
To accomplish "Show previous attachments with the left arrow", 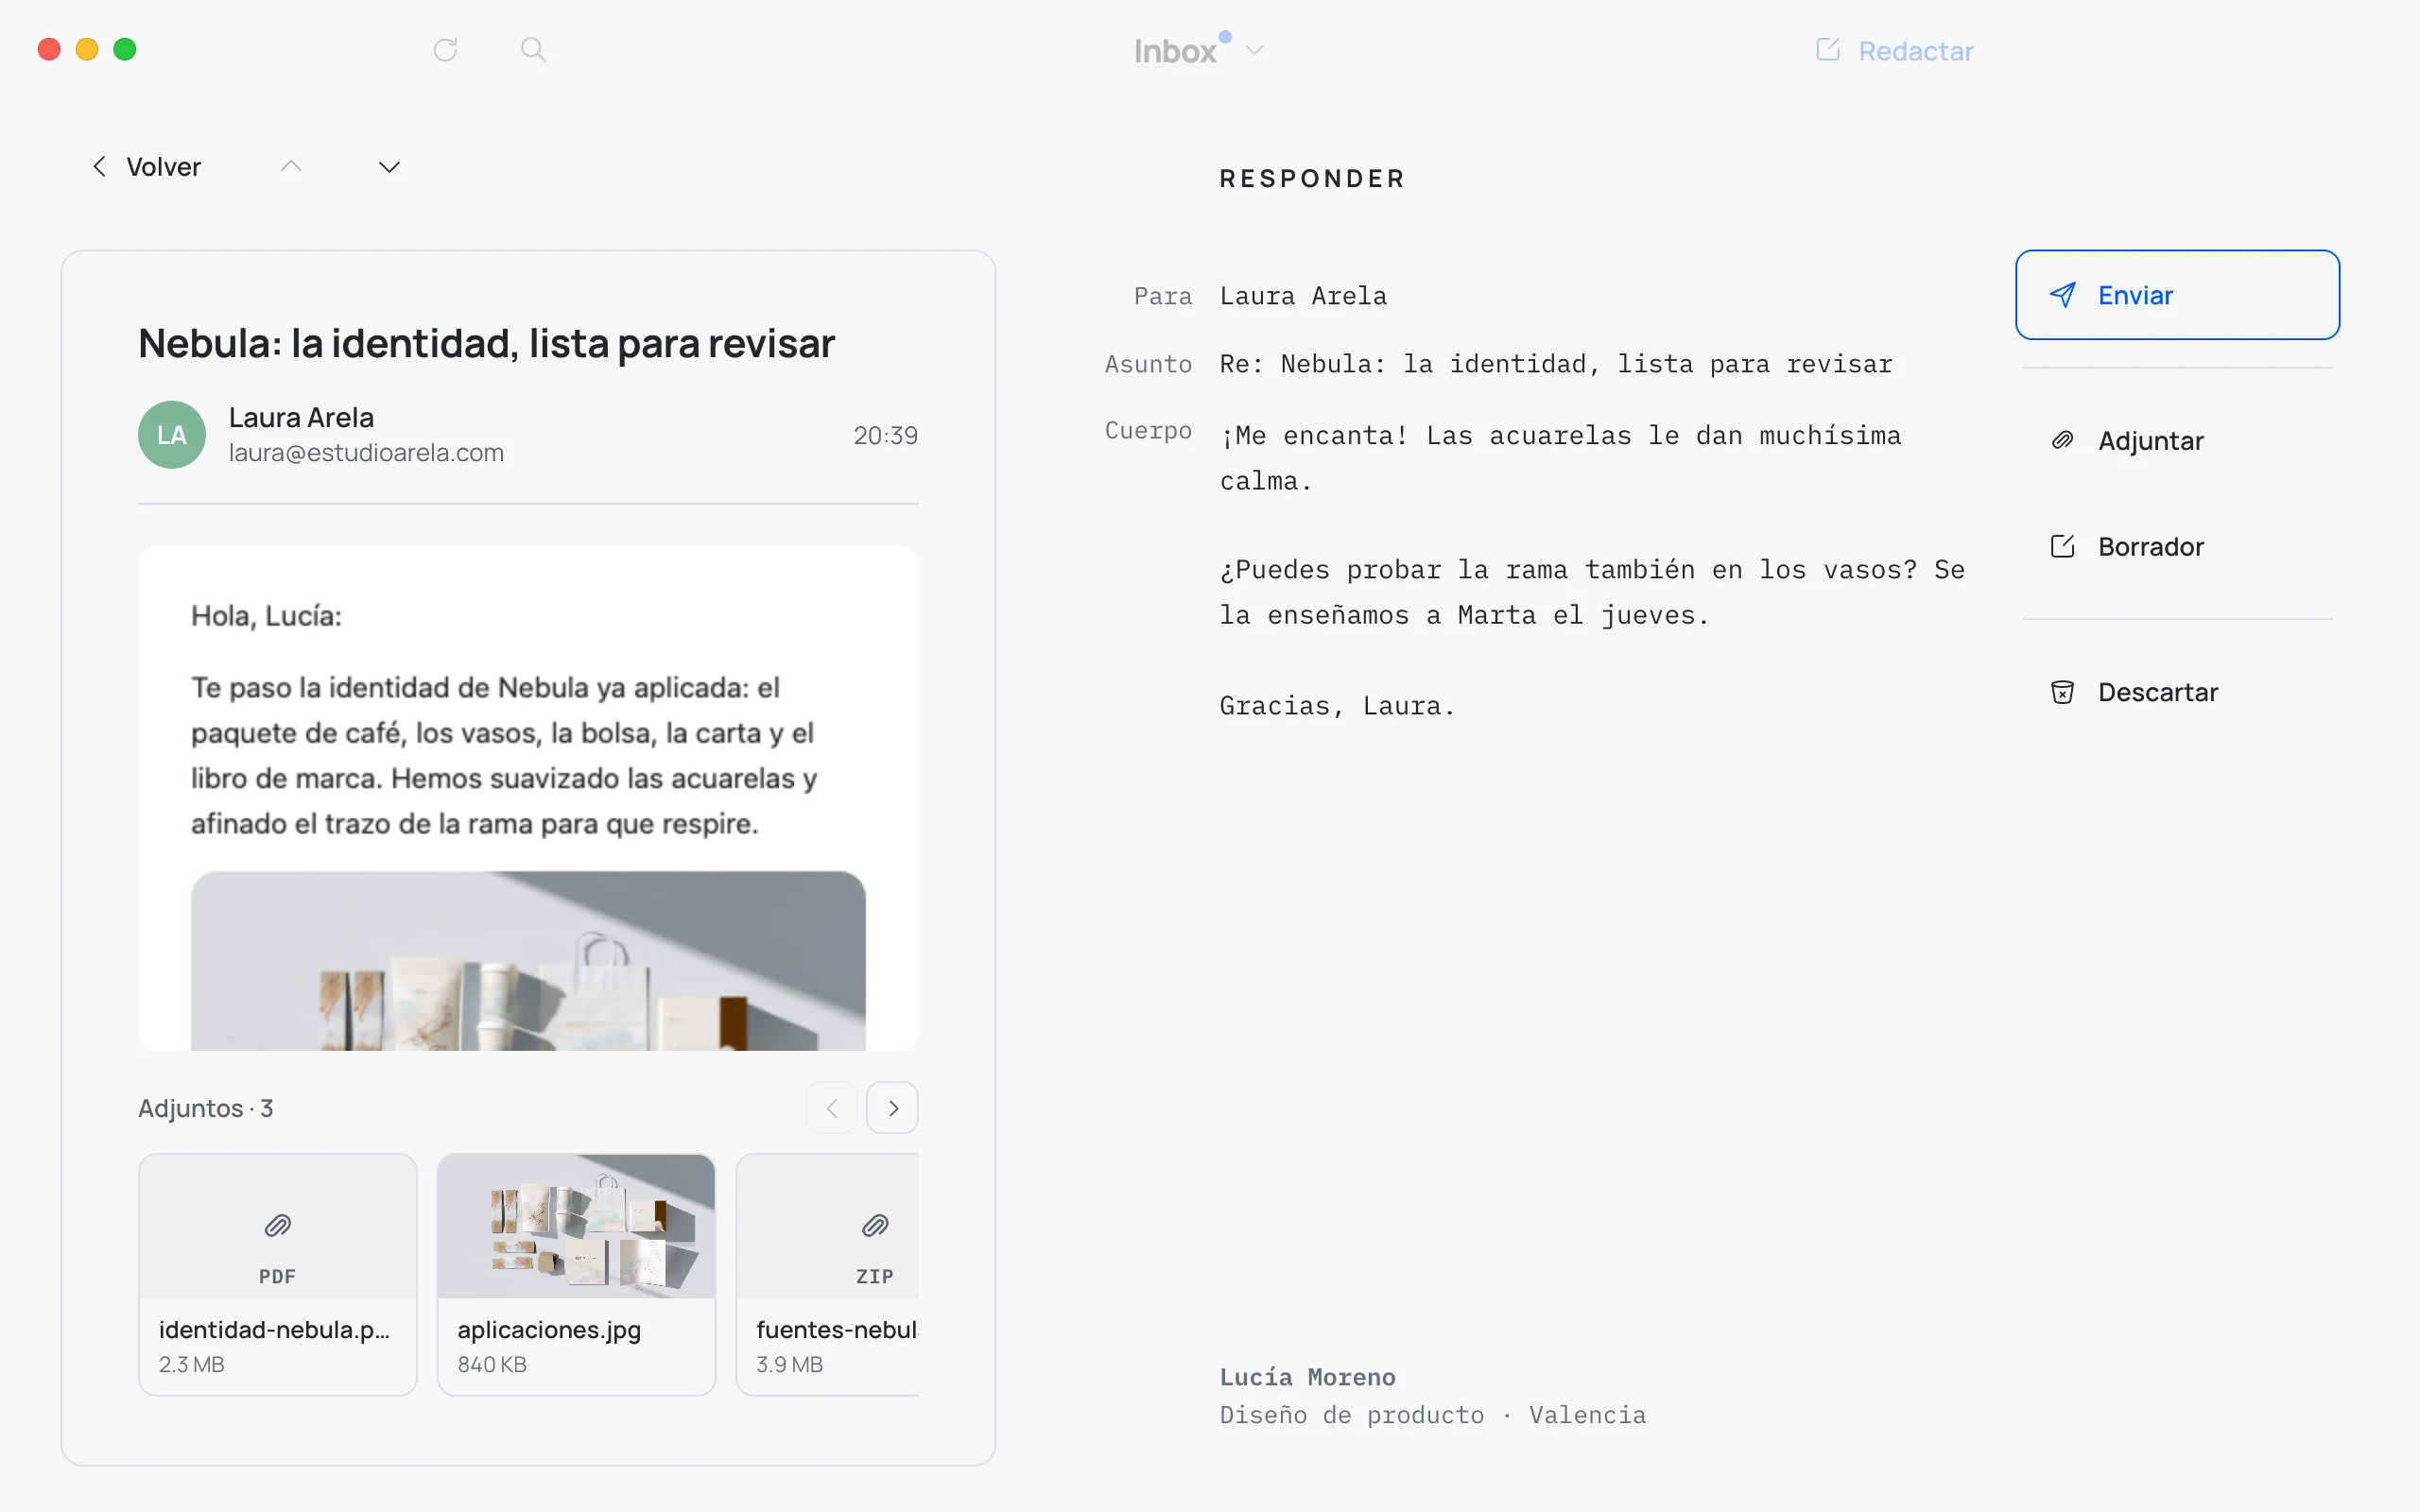I will click(x=831, y=1108).
